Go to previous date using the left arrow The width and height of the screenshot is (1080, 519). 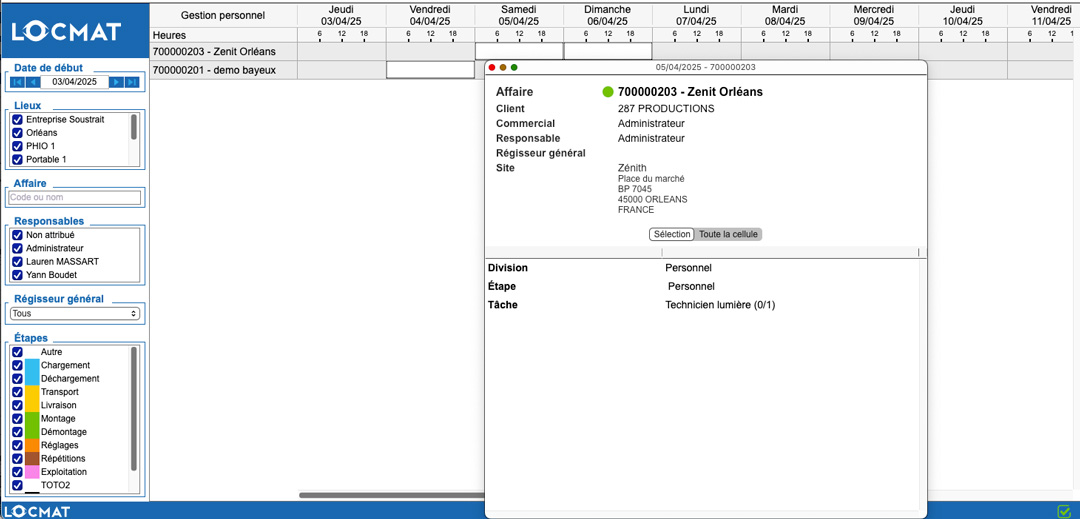(32, 82)
